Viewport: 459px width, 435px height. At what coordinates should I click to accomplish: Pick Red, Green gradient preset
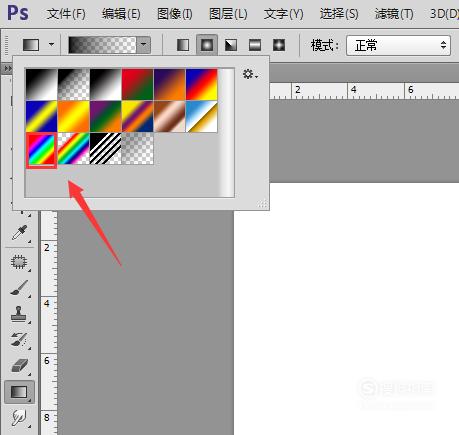[137, 84]
